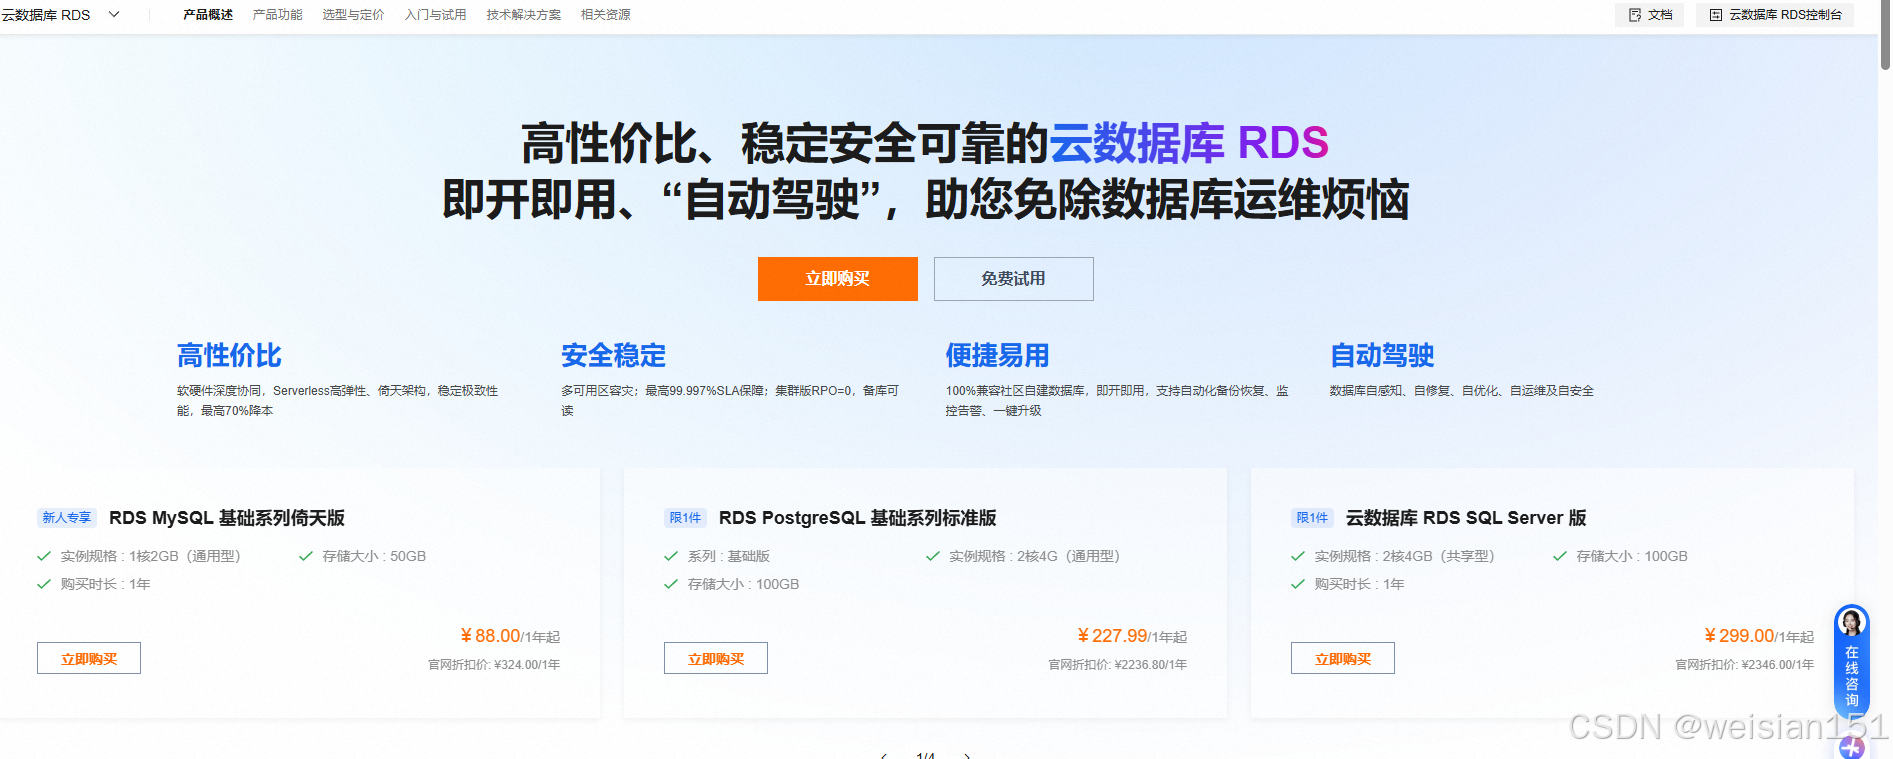Buy the 云数据库 RDS SQL Server 版 plan
The width and height of the screenshot is (1893, 759).
(x=1343, y=658)
